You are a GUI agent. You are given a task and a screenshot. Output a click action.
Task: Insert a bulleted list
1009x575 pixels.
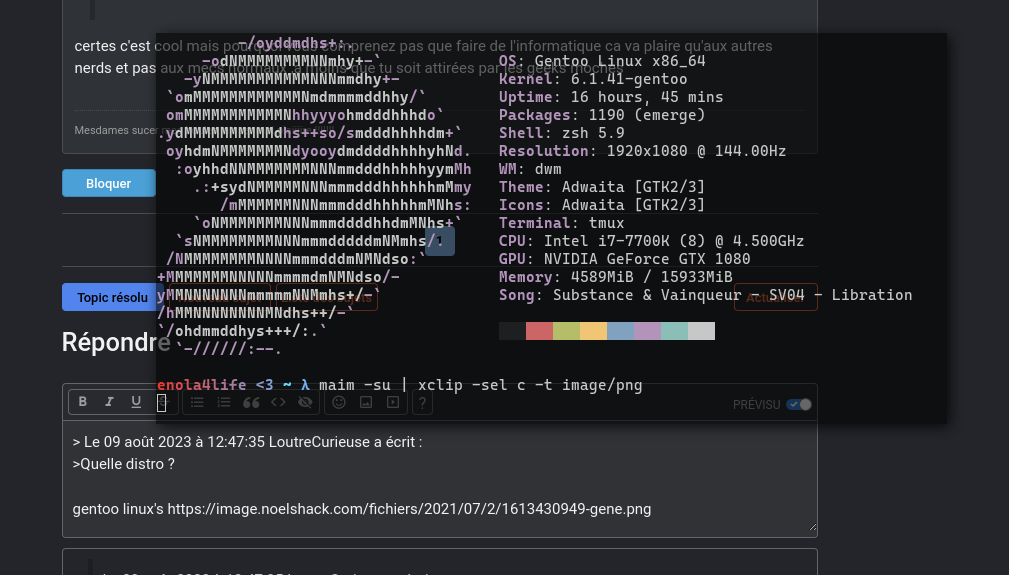pos(197,403)
